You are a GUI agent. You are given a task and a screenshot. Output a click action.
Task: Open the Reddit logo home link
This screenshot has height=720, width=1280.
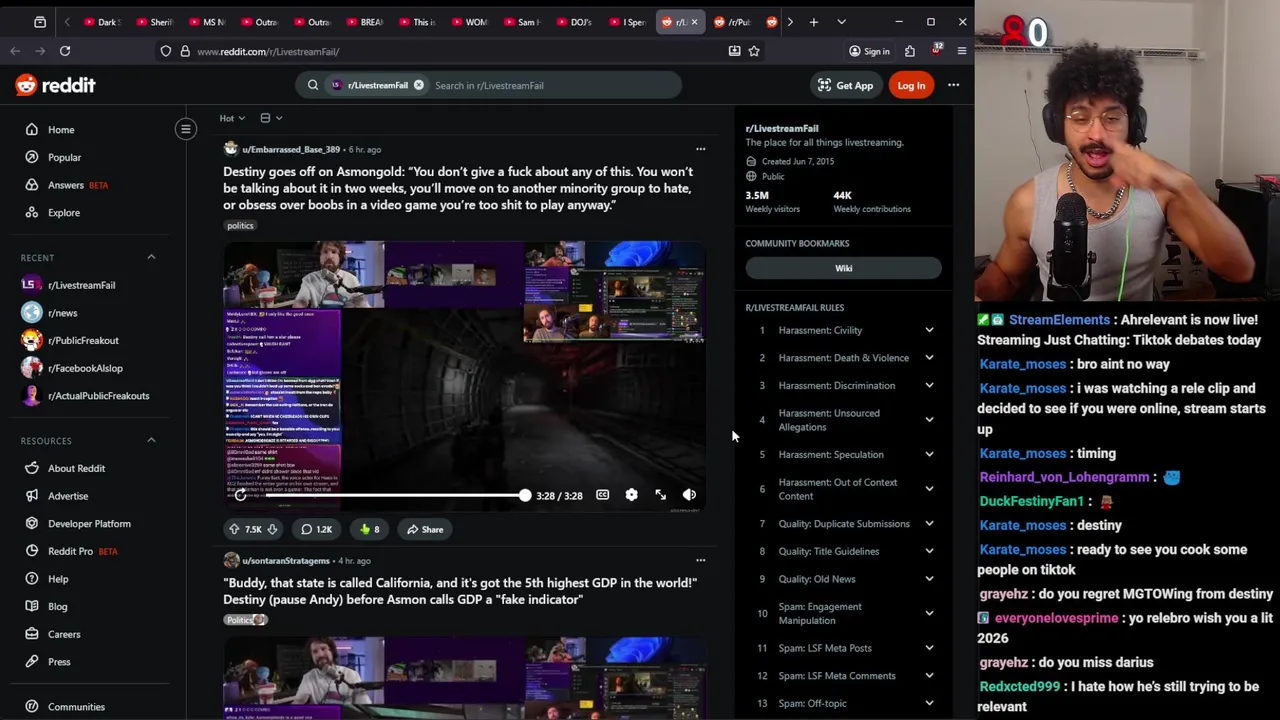55,85
